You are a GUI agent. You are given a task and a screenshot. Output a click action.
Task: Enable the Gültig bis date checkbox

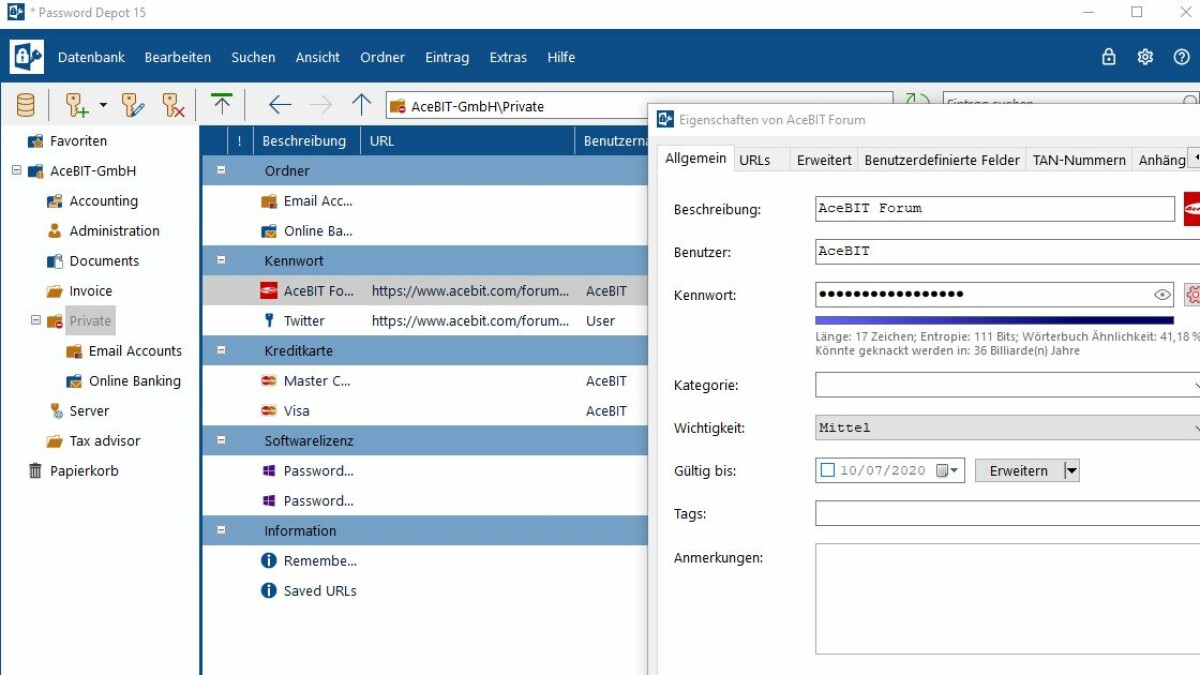(826, 470)
